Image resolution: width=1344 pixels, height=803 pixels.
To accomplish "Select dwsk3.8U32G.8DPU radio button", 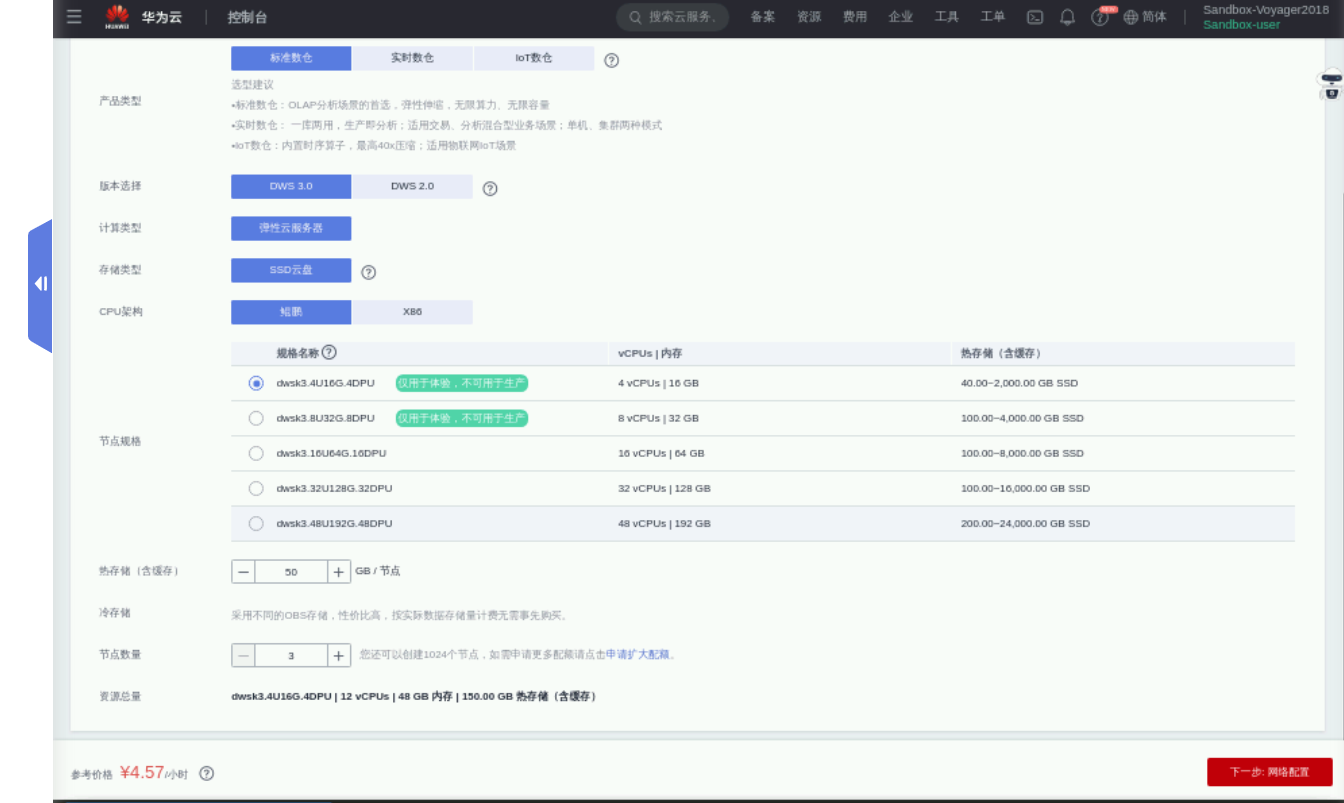I will [x=256, y=418].
